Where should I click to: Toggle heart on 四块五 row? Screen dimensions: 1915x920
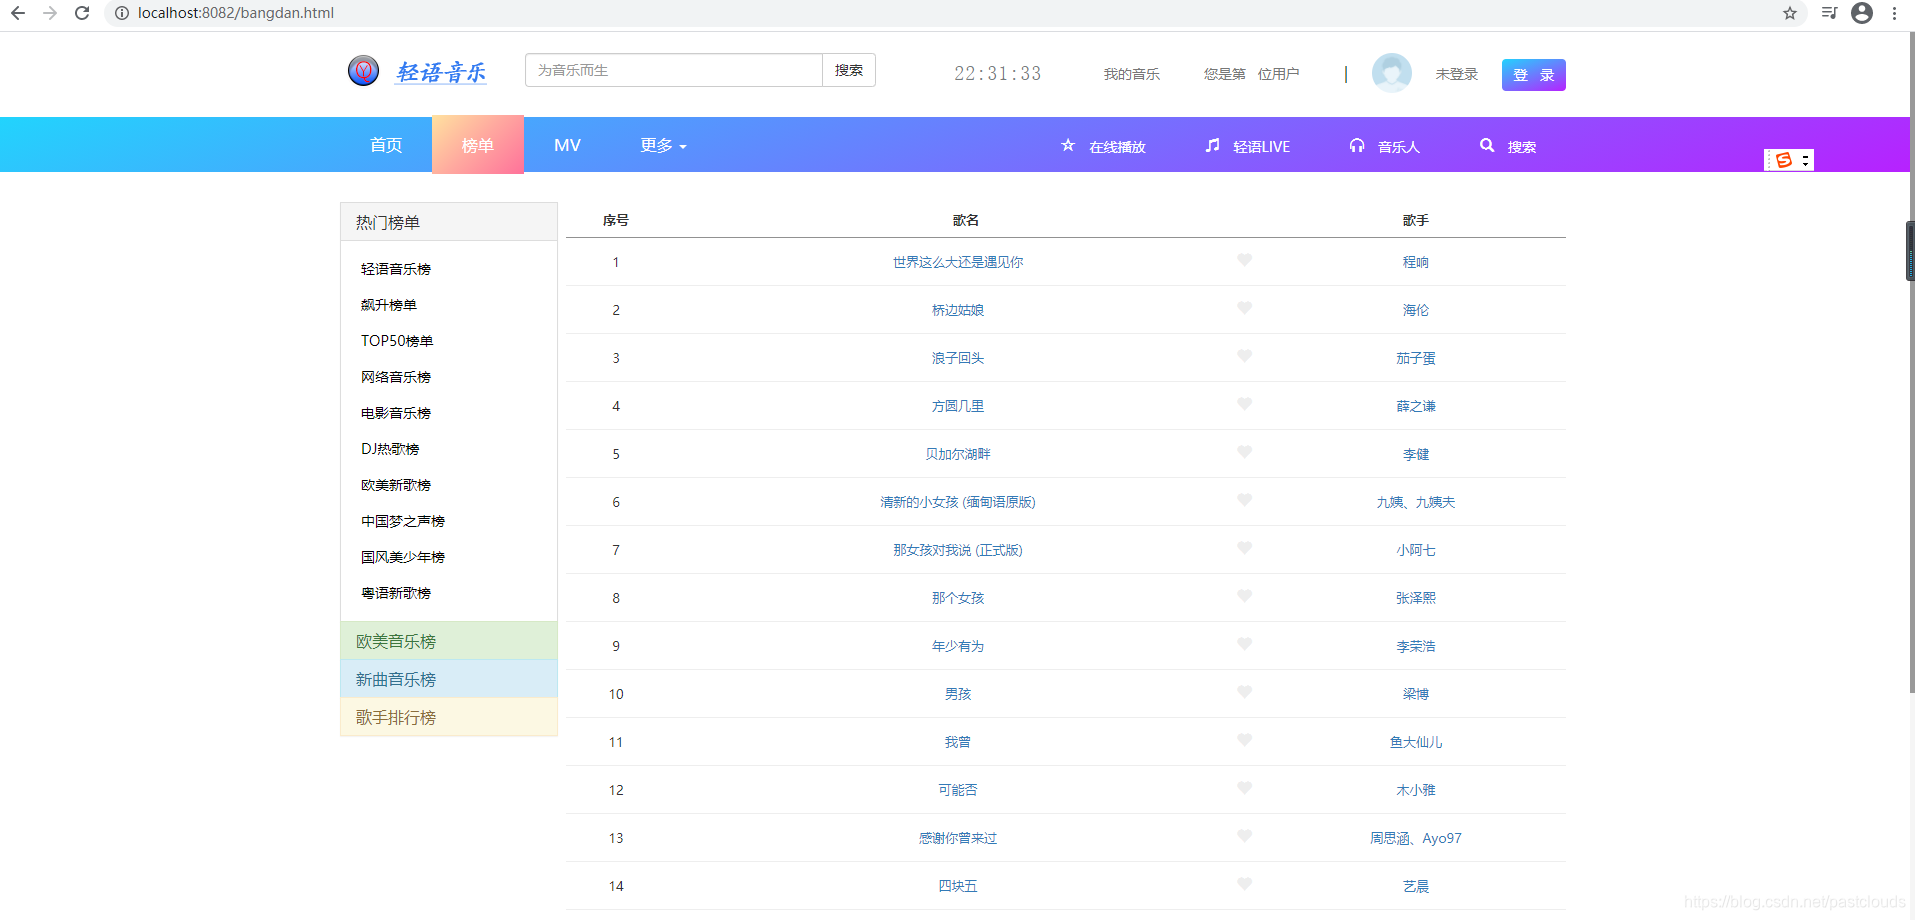tap(1244, 885)
